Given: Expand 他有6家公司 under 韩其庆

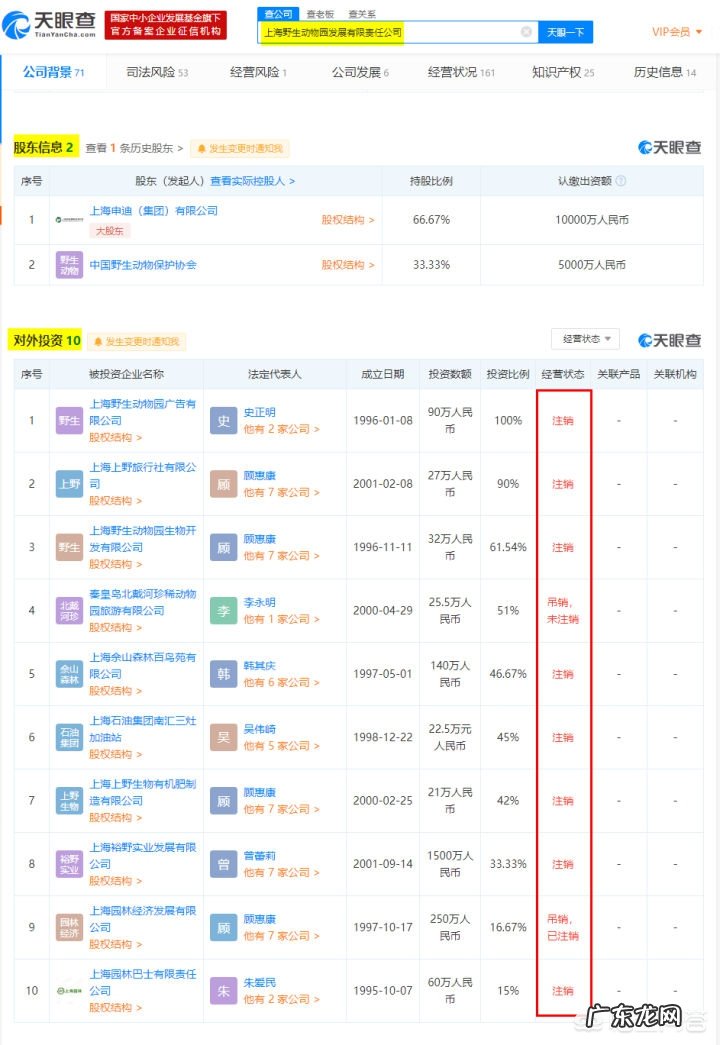Looking at the screenshot, I should point(281,682).
